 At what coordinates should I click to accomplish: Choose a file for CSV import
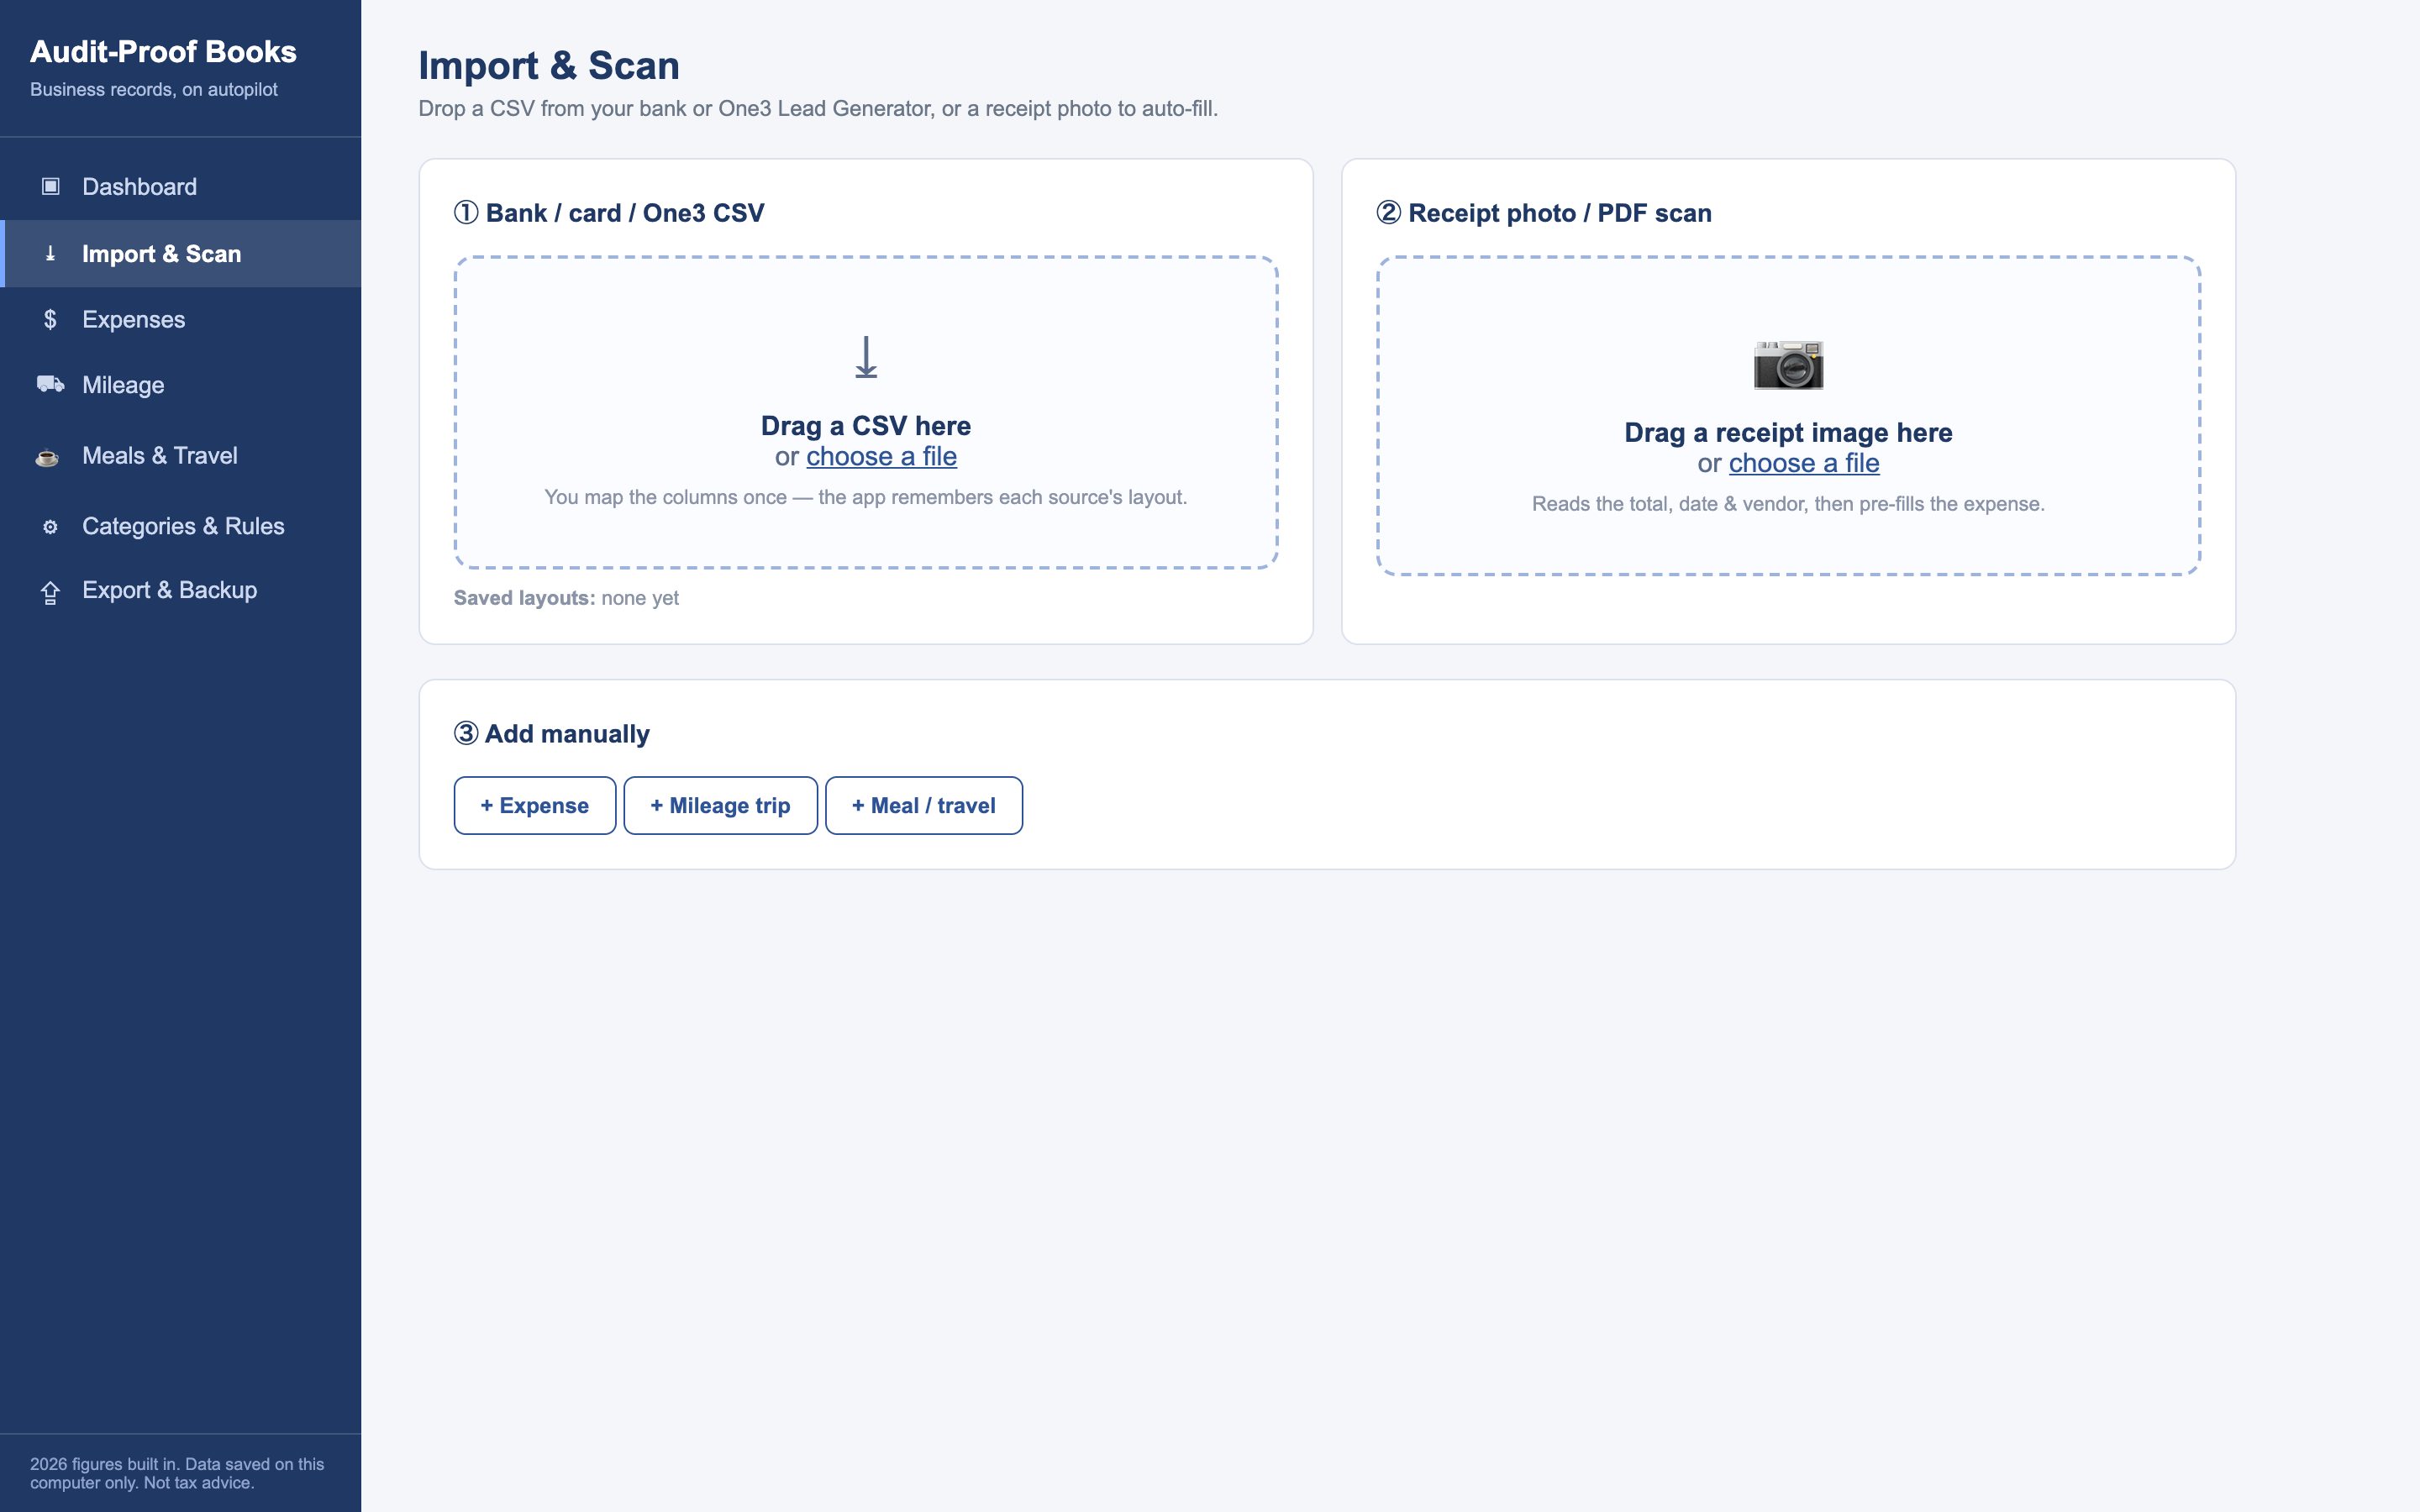tap(881, 457)
